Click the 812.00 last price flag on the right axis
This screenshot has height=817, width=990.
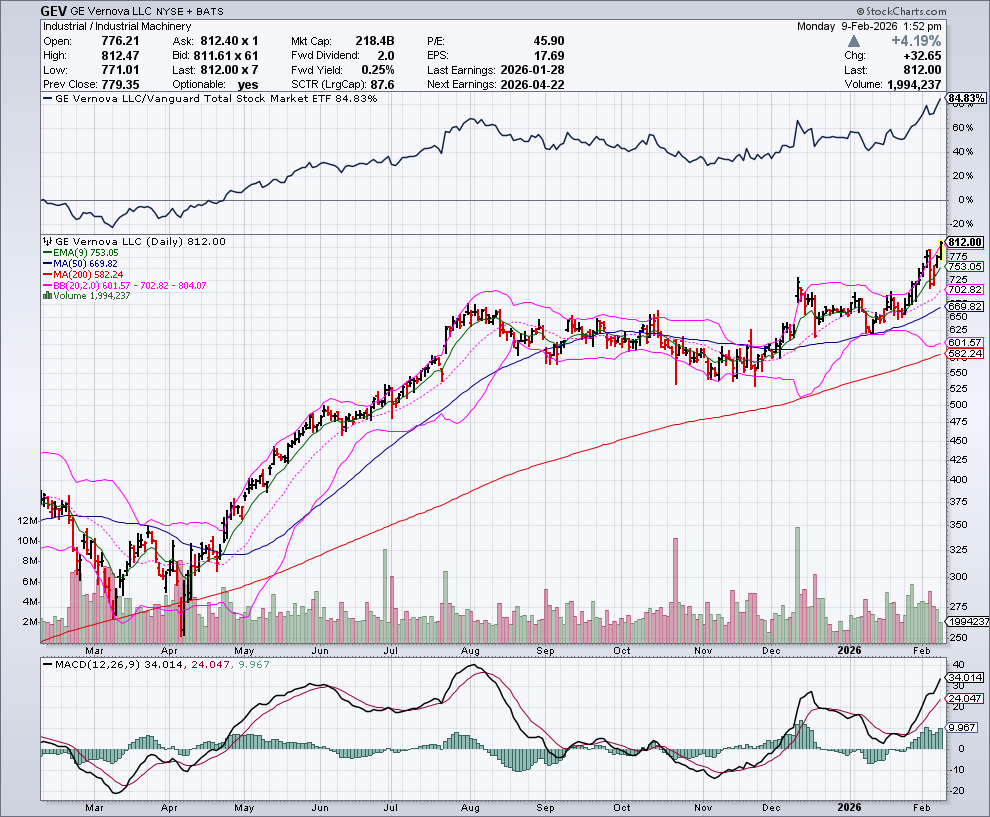[x=964, y=242]
